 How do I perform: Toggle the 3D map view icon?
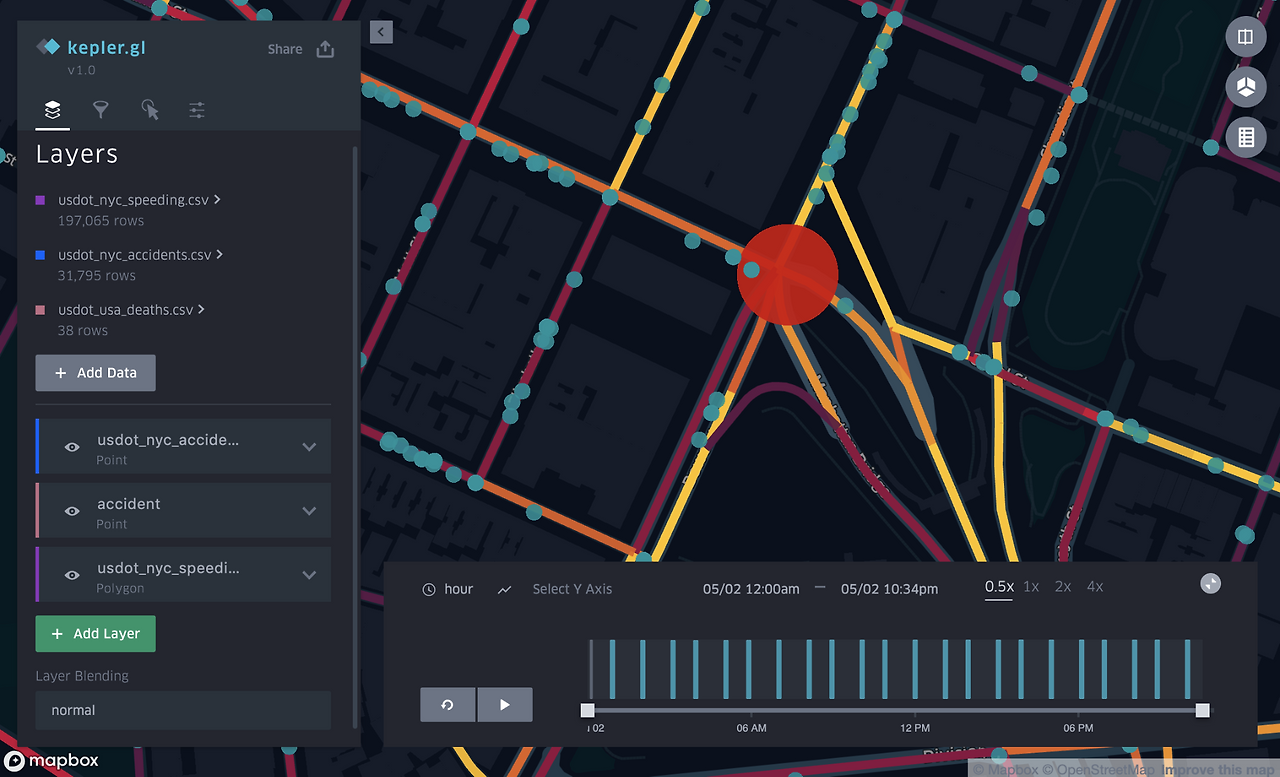1246,87
